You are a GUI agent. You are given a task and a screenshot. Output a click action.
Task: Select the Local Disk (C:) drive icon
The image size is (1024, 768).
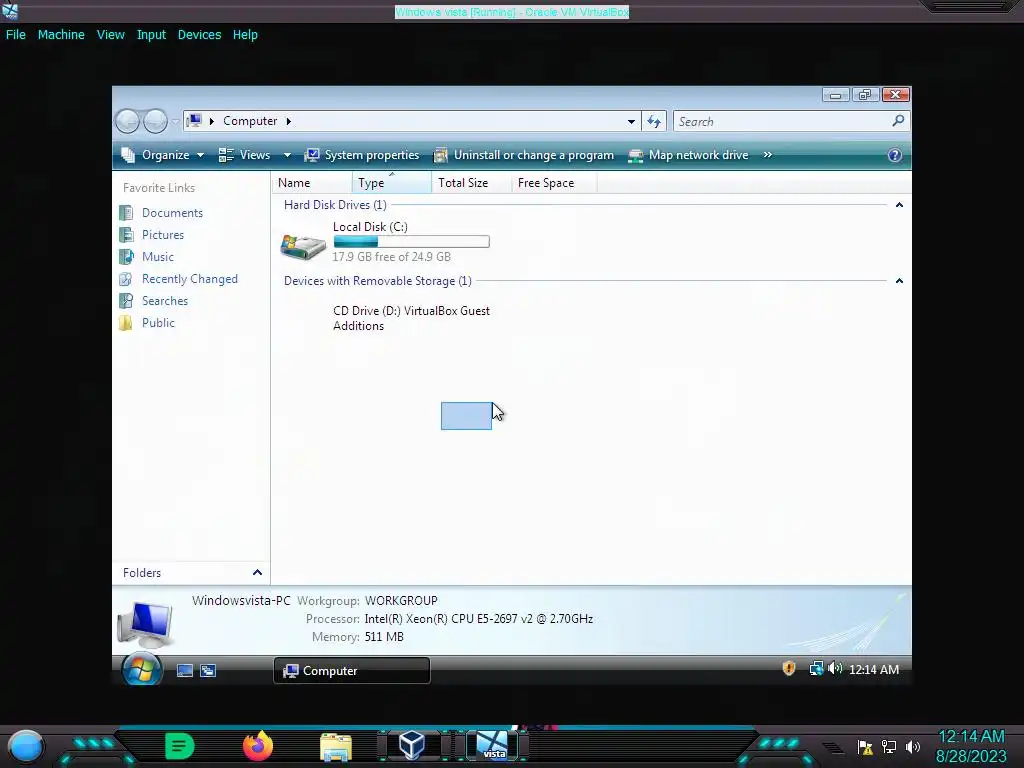(303, 246)
